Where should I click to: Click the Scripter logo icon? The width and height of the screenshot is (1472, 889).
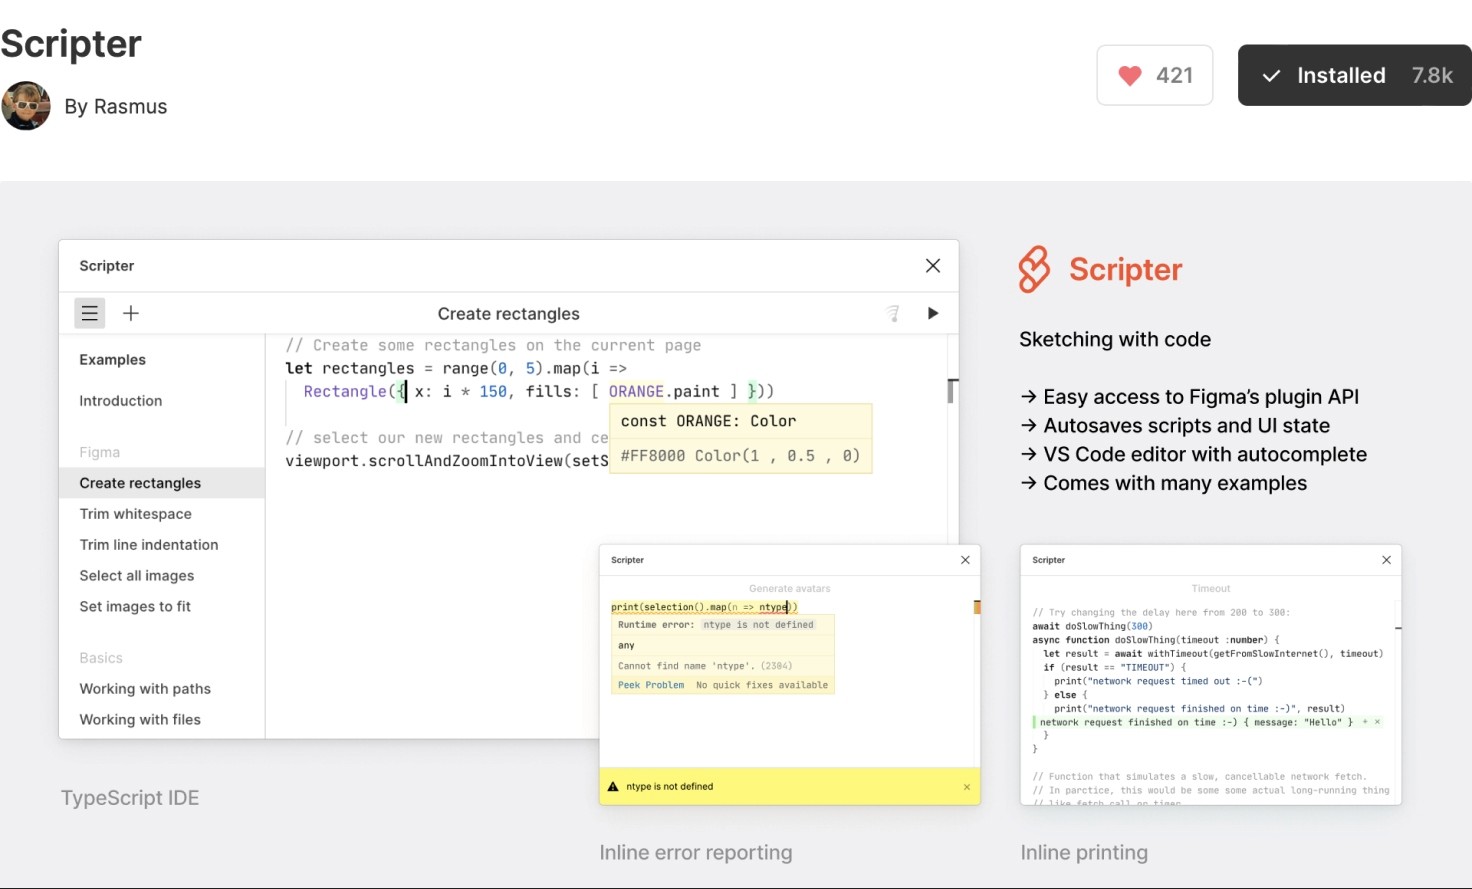click(1034, 269)
